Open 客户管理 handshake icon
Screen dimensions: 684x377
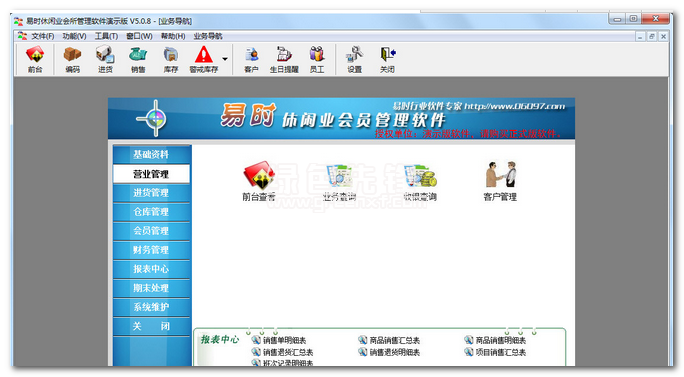[500, 181]
